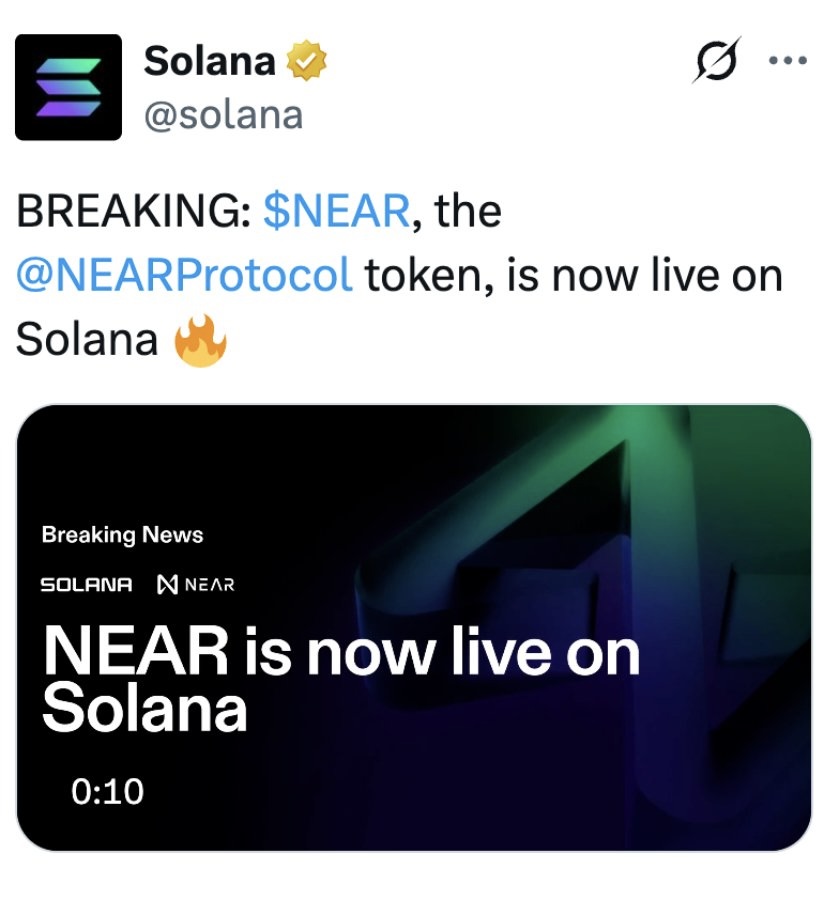The width and height of the screenshot is (830, 900).
Task: Click the "token, is now live on" text
Action: click(573, 276)
